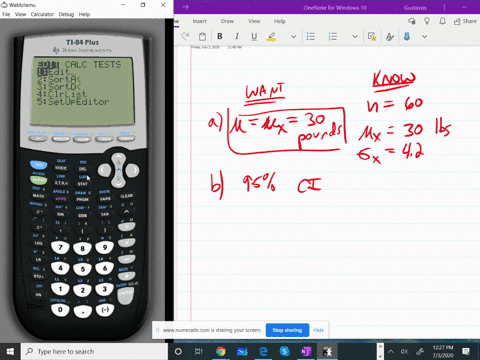Viewport: 480px width, 360px height.
Task: Expand the dictate options dropdown
Action: pyautogui.click(x=424, y=37)
